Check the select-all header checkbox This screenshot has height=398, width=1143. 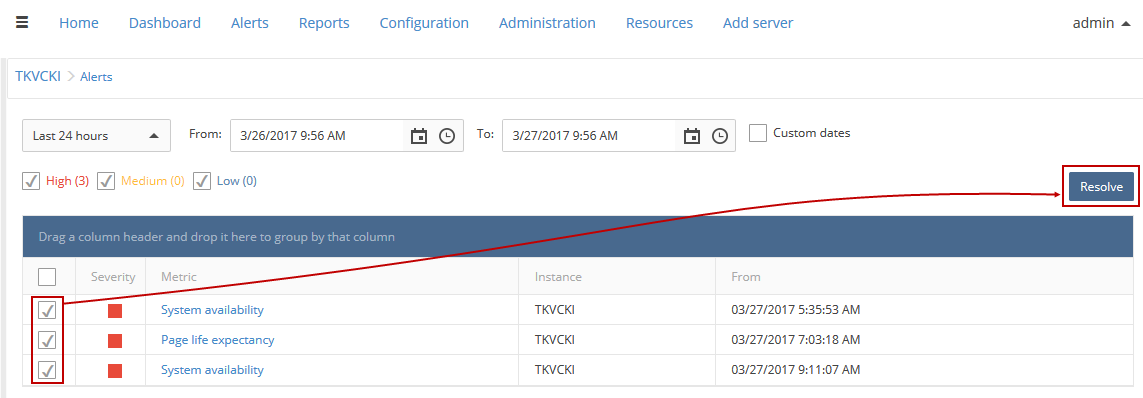pos(47,277)
